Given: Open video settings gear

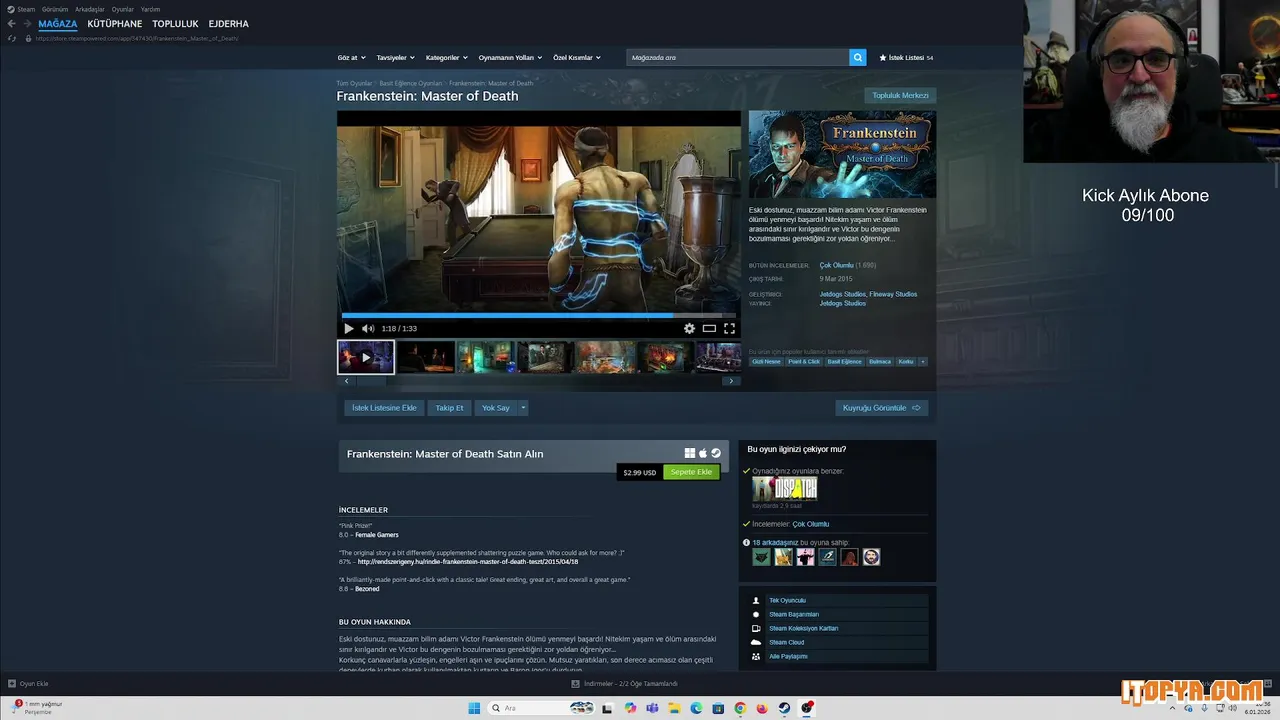Looking at the screenshot, I should [x=689, y=328].
